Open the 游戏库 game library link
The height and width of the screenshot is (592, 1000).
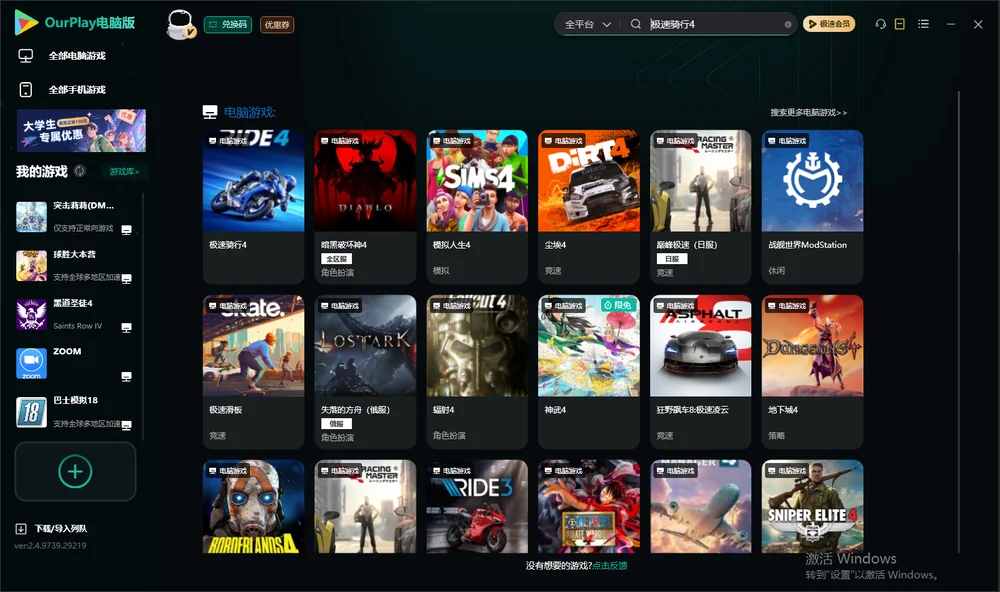tap(124, 172)
